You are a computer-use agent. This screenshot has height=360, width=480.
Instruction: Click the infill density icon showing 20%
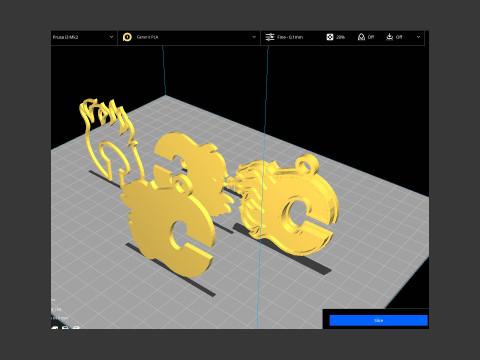[330, 37]
